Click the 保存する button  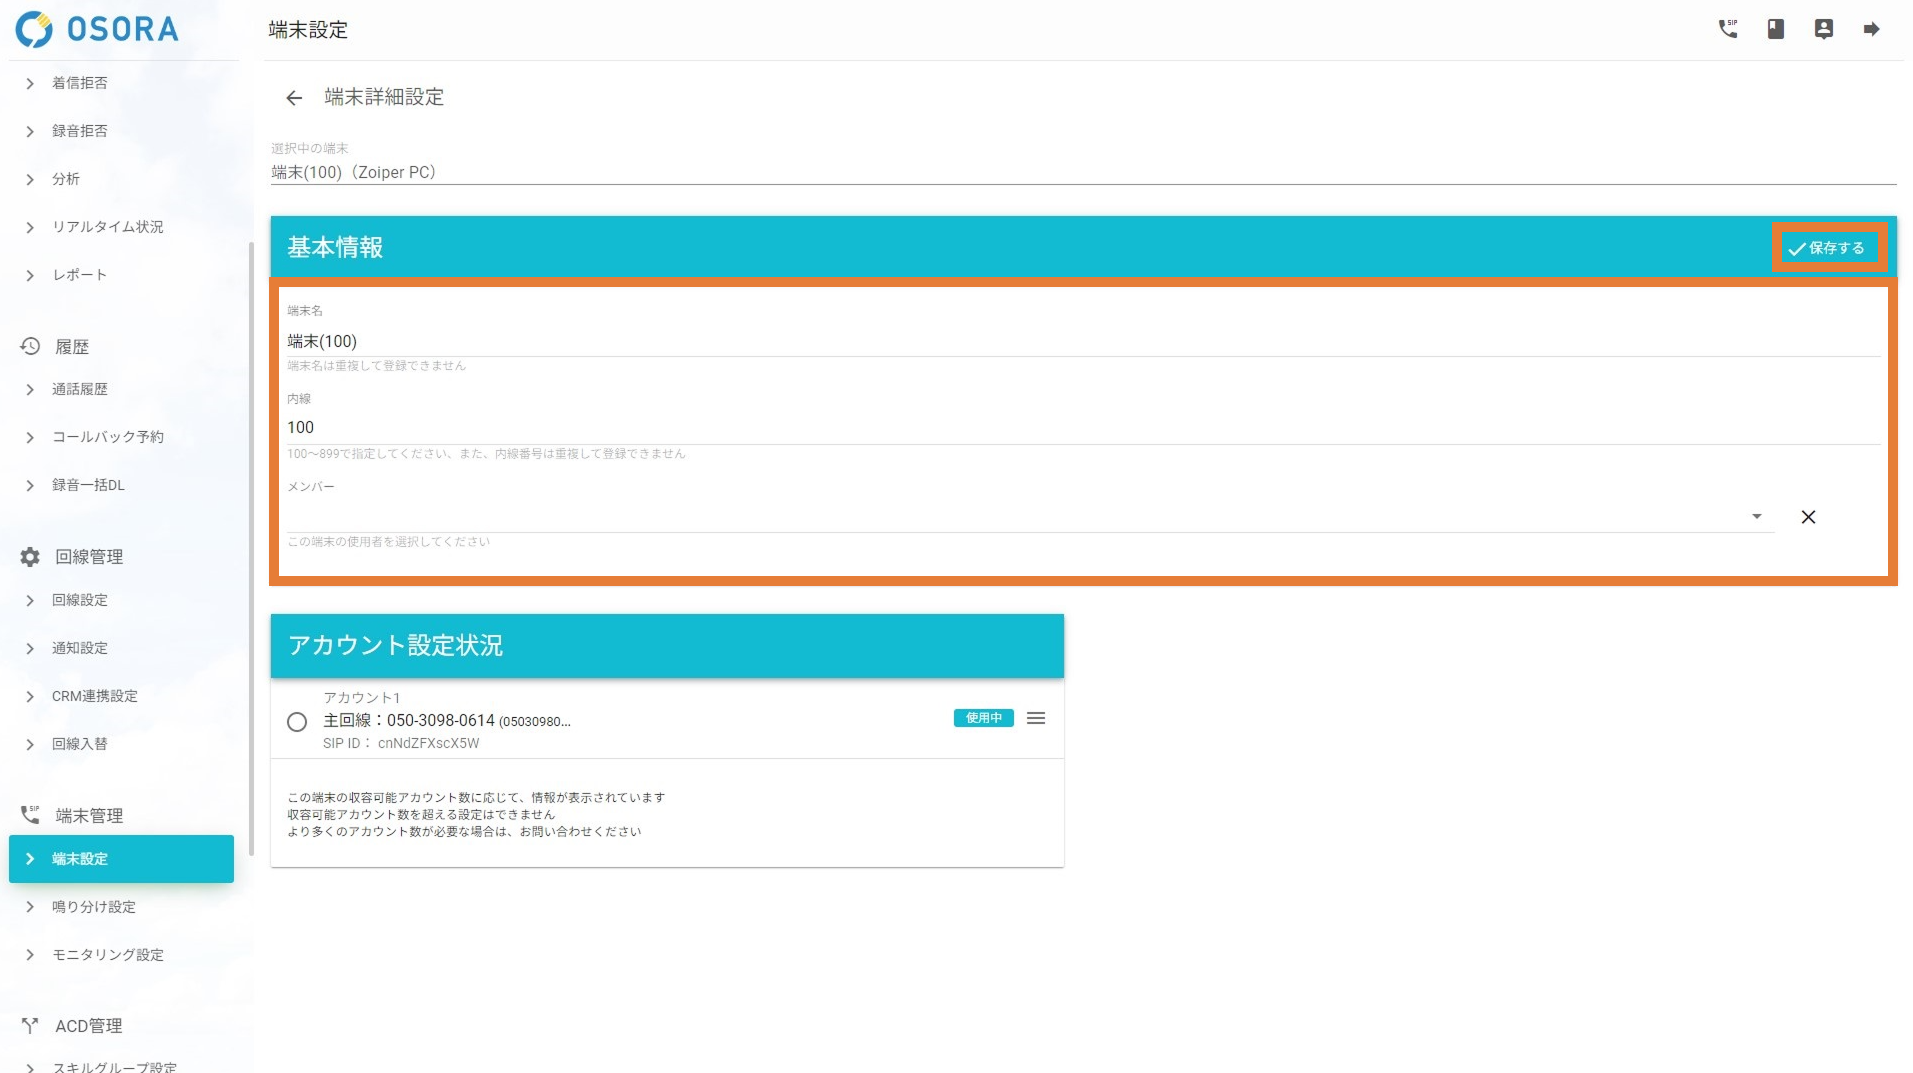point(1827,248)
